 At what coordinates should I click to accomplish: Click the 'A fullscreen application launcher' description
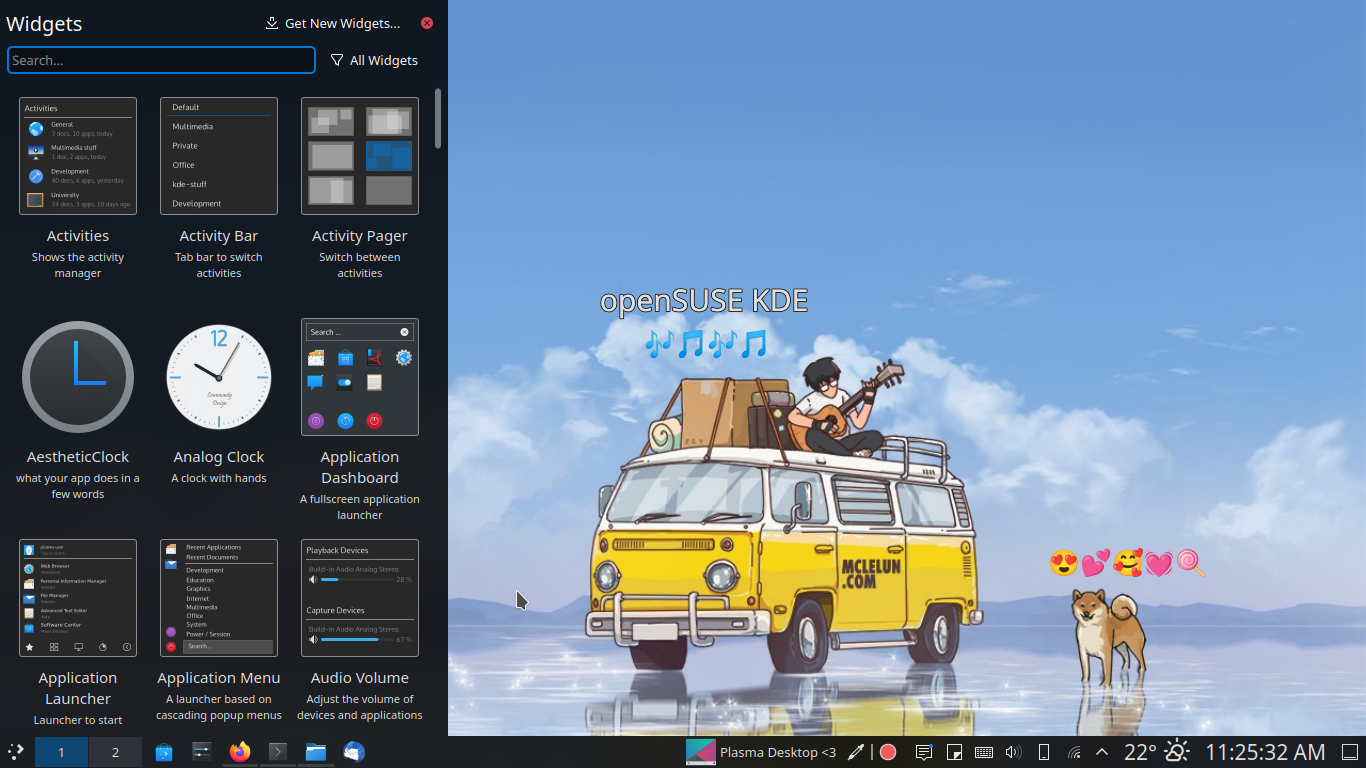point(360,507)
